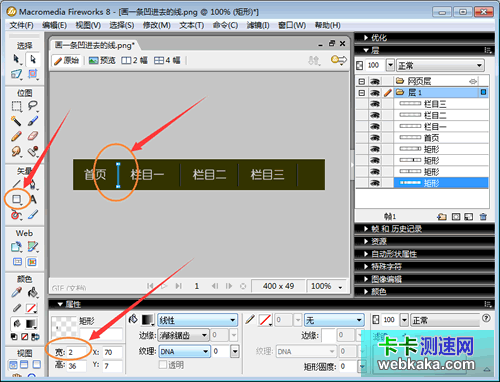Toggle visibility of 栏目二 layer
This screenshot has height=382, width=500.
click(375, 115)
